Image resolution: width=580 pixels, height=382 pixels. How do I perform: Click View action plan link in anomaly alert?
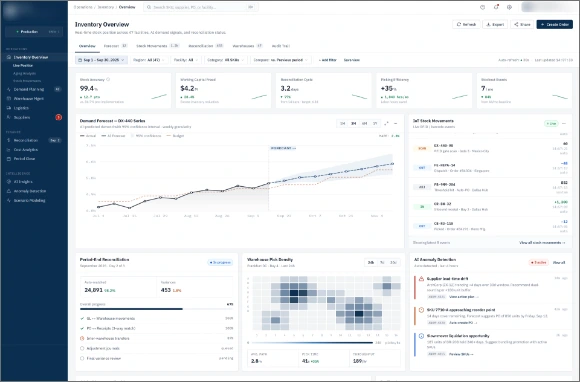tap(463, 297)
